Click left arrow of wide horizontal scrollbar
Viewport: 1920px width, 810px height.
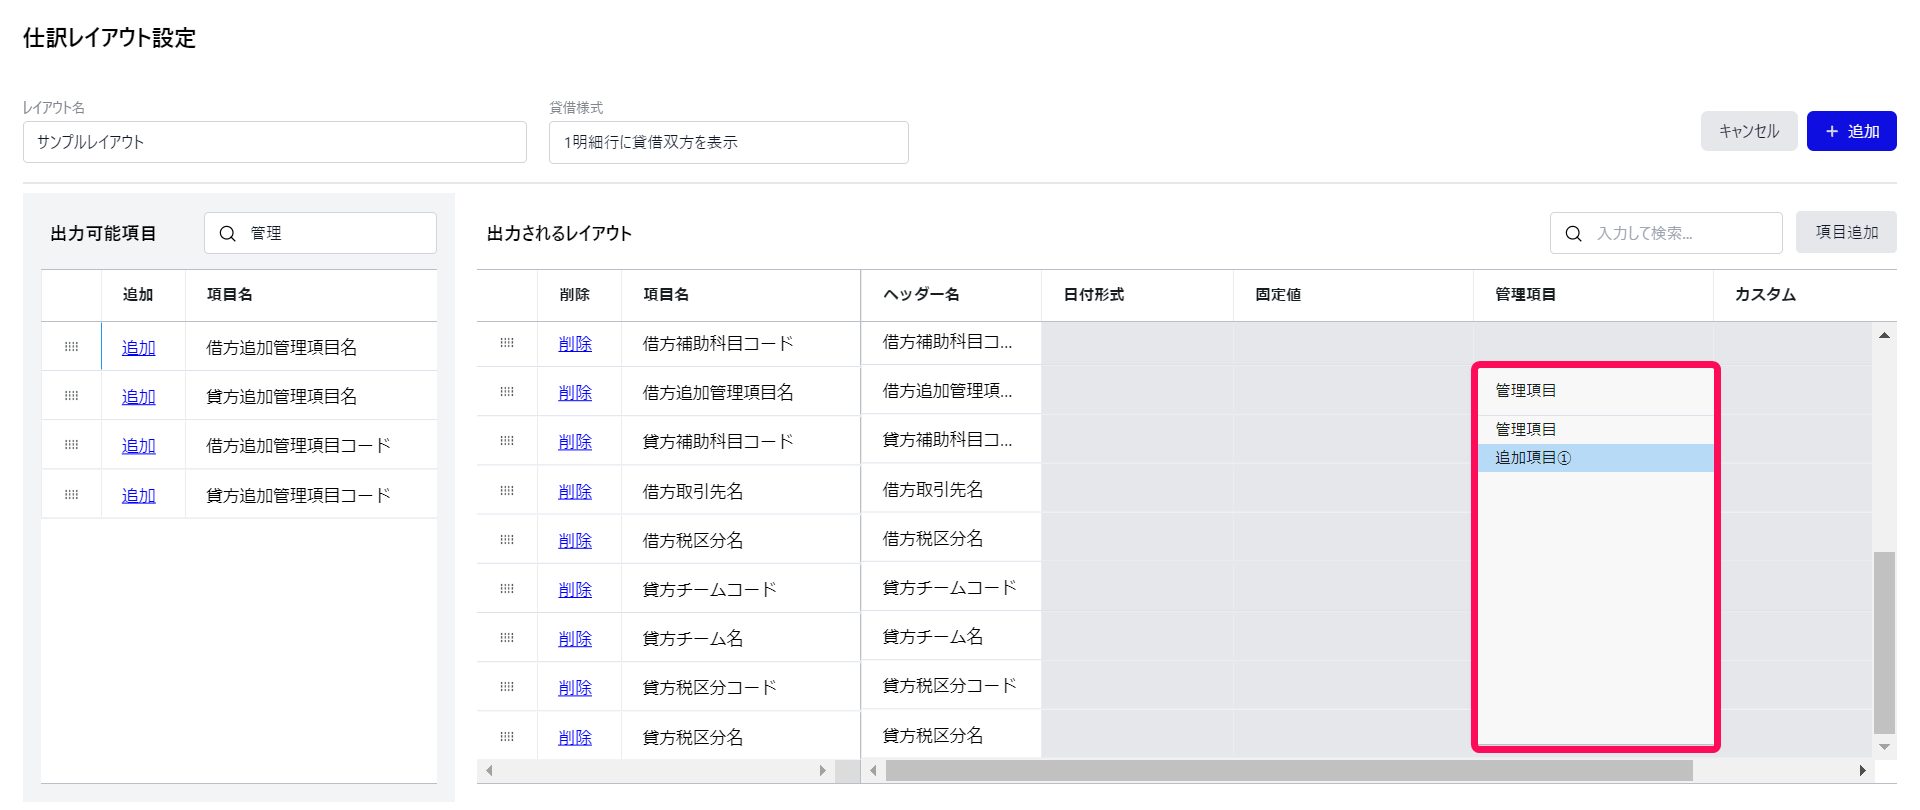[x=874, y=770]
